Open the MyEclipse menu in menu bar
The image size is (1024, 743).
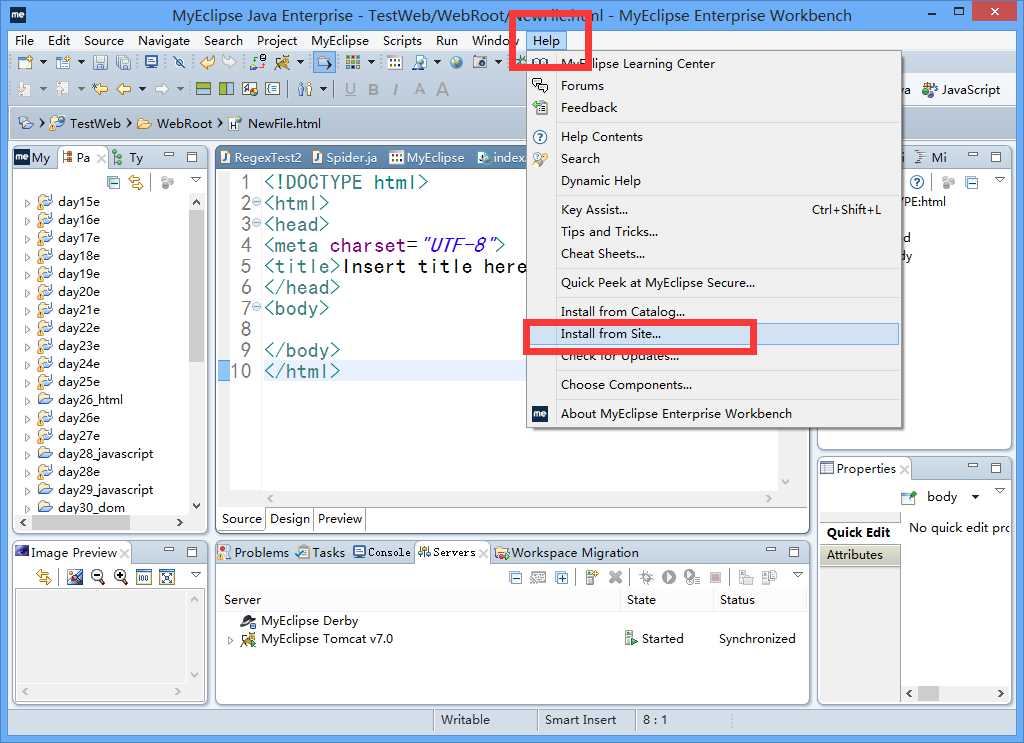coord(340,40)
